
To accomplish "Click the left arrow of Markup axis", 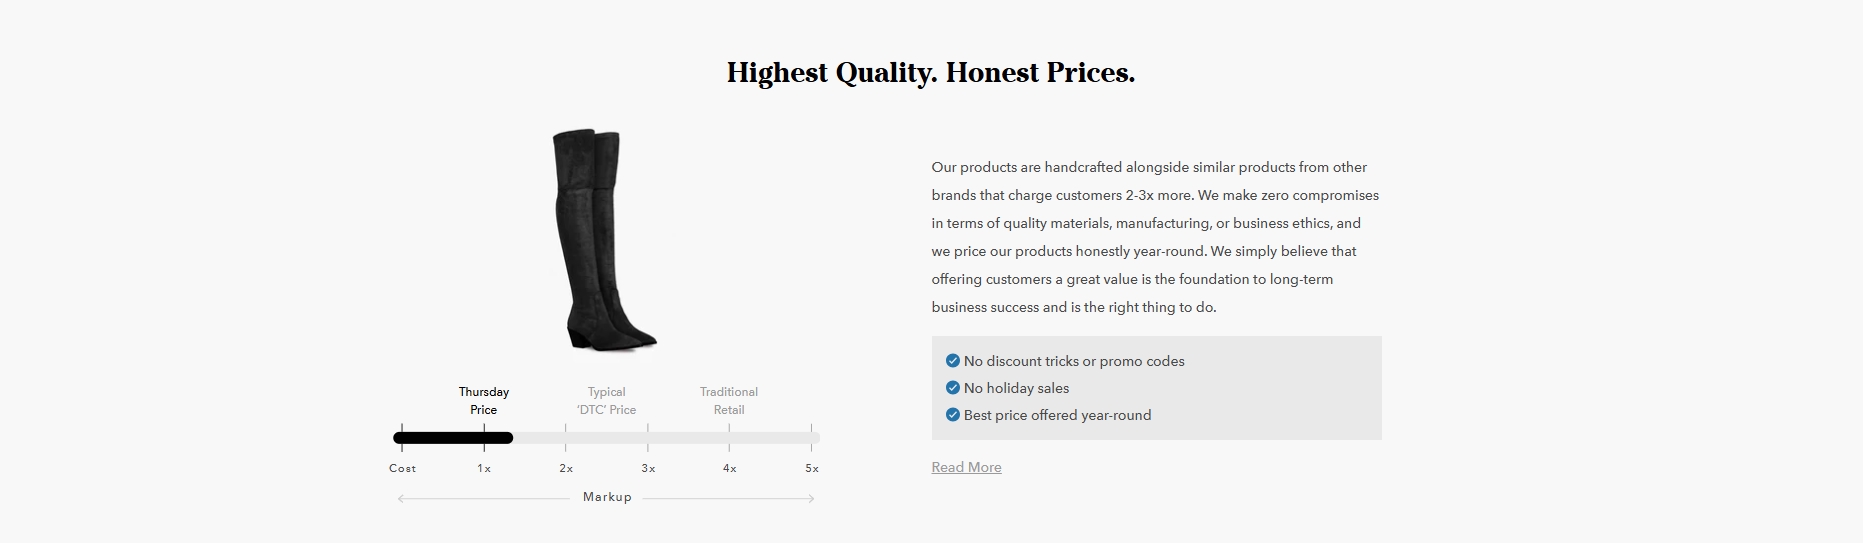I will coord(402,498).
